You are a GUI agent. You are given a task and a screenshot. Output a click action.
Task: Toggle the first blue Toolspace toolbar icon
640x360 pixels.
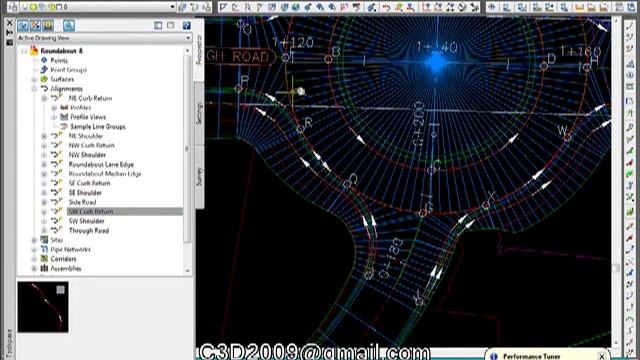[x=23, y=25]
